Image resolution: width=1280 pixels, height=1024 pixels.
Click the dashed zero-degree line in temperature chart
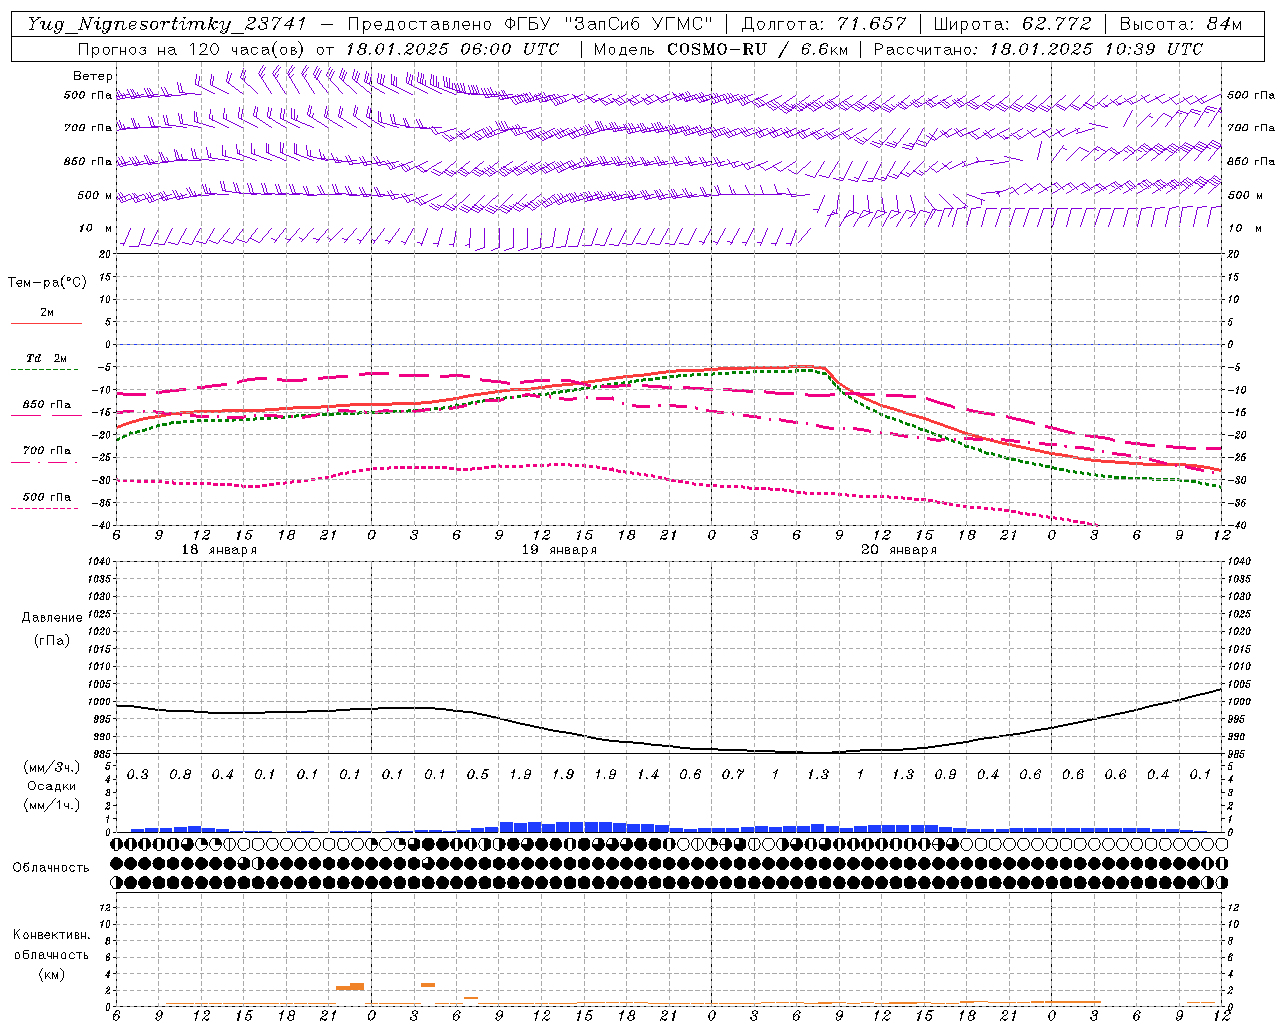point(669,344)
